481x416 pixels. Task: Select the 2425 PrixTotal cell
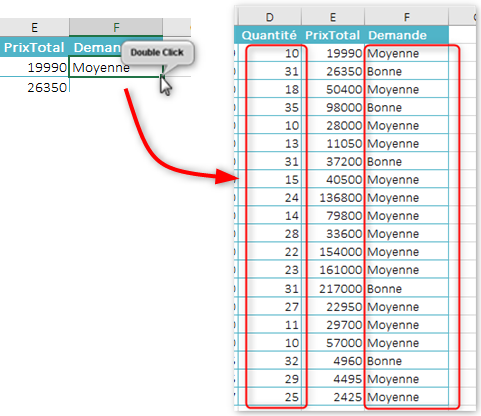[x=333, y=396]
